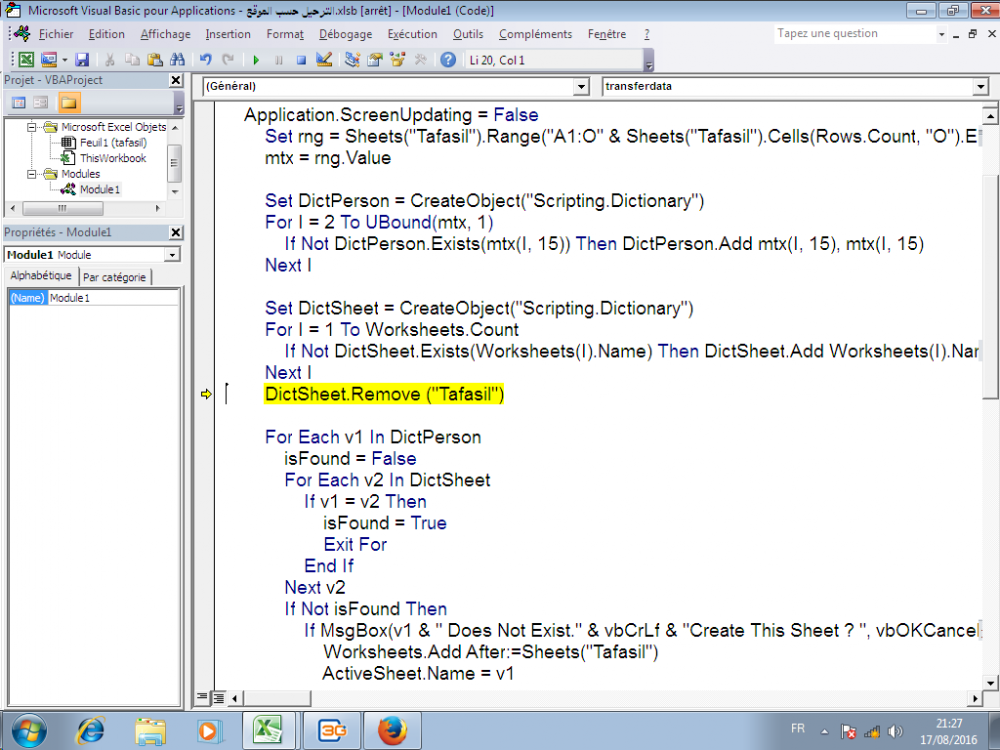The width and height of the screenshot is (1000, 750).
Task: Open the Débogage menu
Action: (345, 34)
